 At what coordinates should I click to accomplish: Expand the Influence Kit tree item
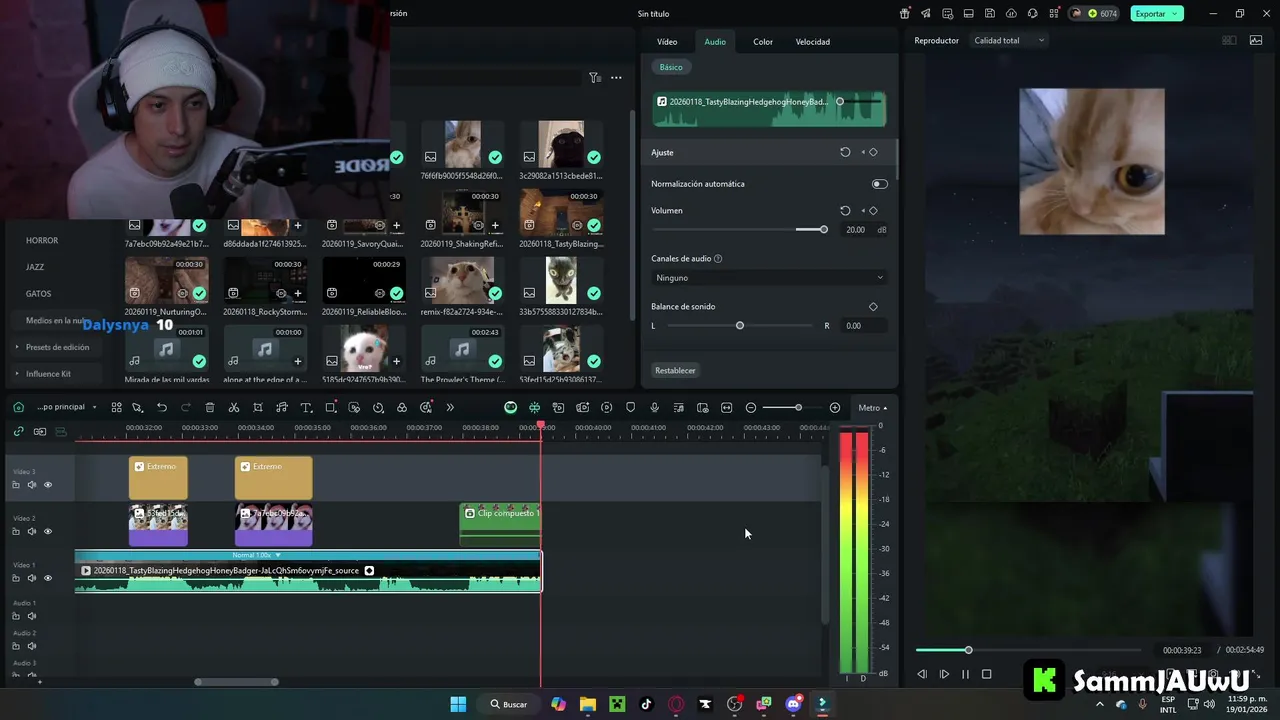point(48,374)
